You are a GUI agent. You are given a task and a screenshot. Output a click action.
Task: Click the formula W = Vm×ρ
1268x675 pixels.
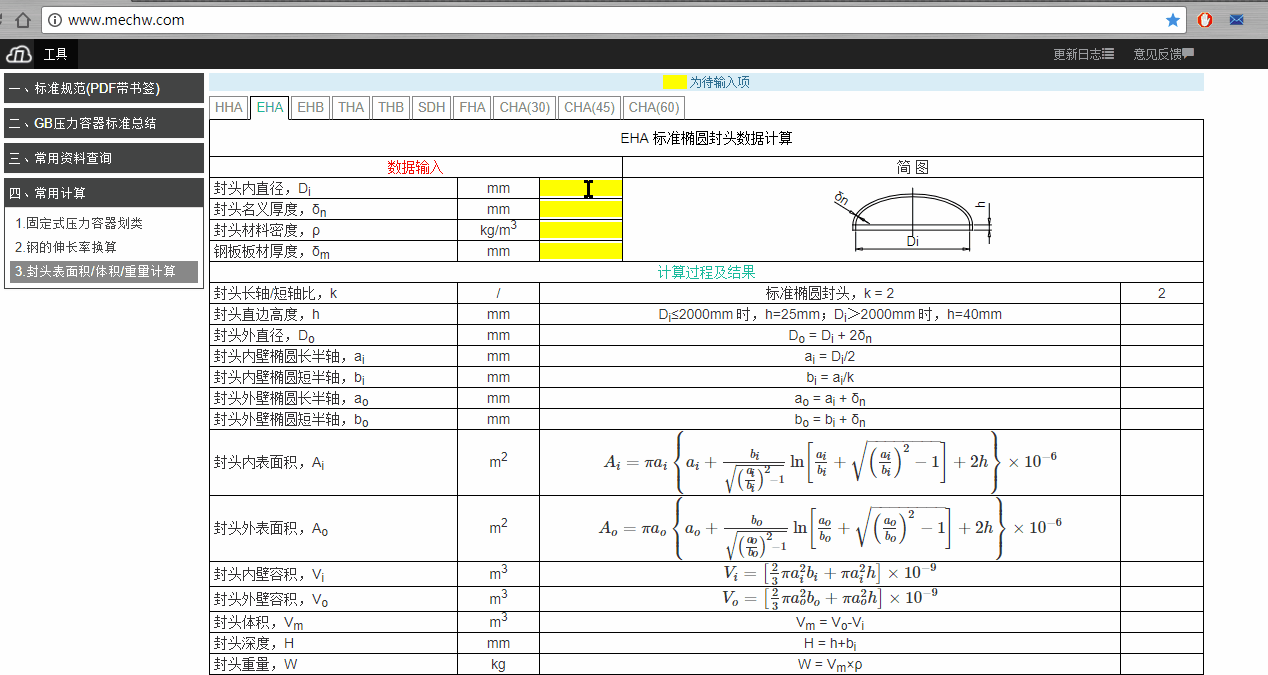coord(830,664)
